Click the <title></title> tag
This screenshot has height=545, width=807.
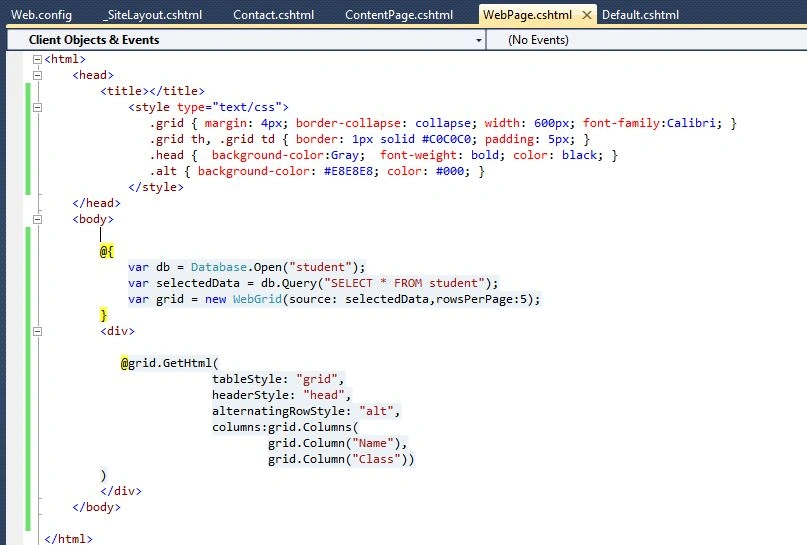152,91
